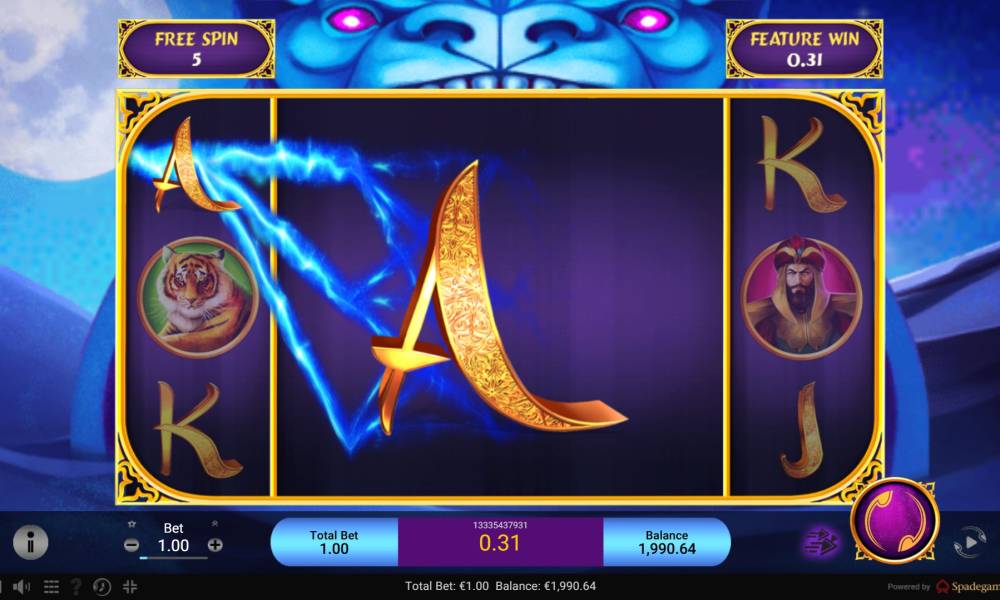The image size is (1000, 600).
Task: Open the game info button
Action: [30, 543]
